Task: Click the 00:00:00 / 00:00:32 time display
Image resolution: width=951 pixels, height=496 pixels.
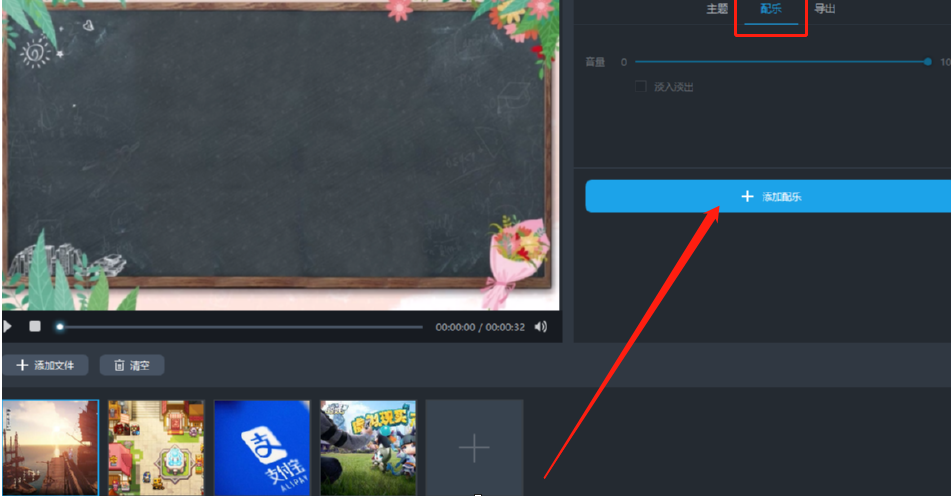Action: point(480,327)
